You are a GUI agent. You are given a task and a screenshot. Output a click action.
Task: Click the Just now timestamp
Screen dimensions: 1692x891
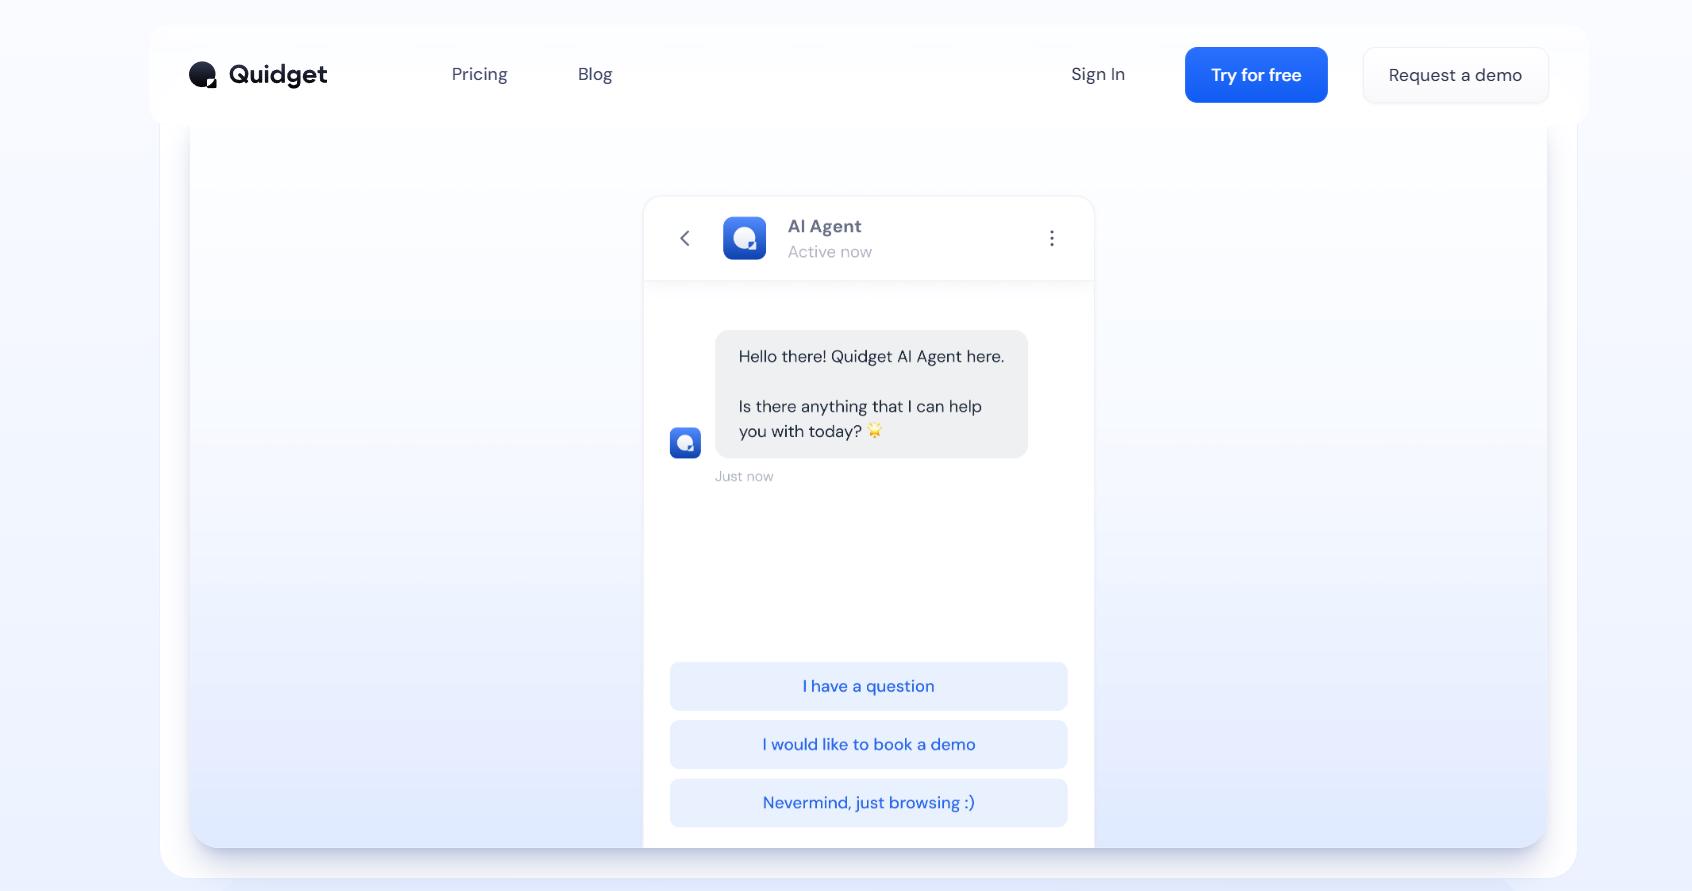coord(744,477)
